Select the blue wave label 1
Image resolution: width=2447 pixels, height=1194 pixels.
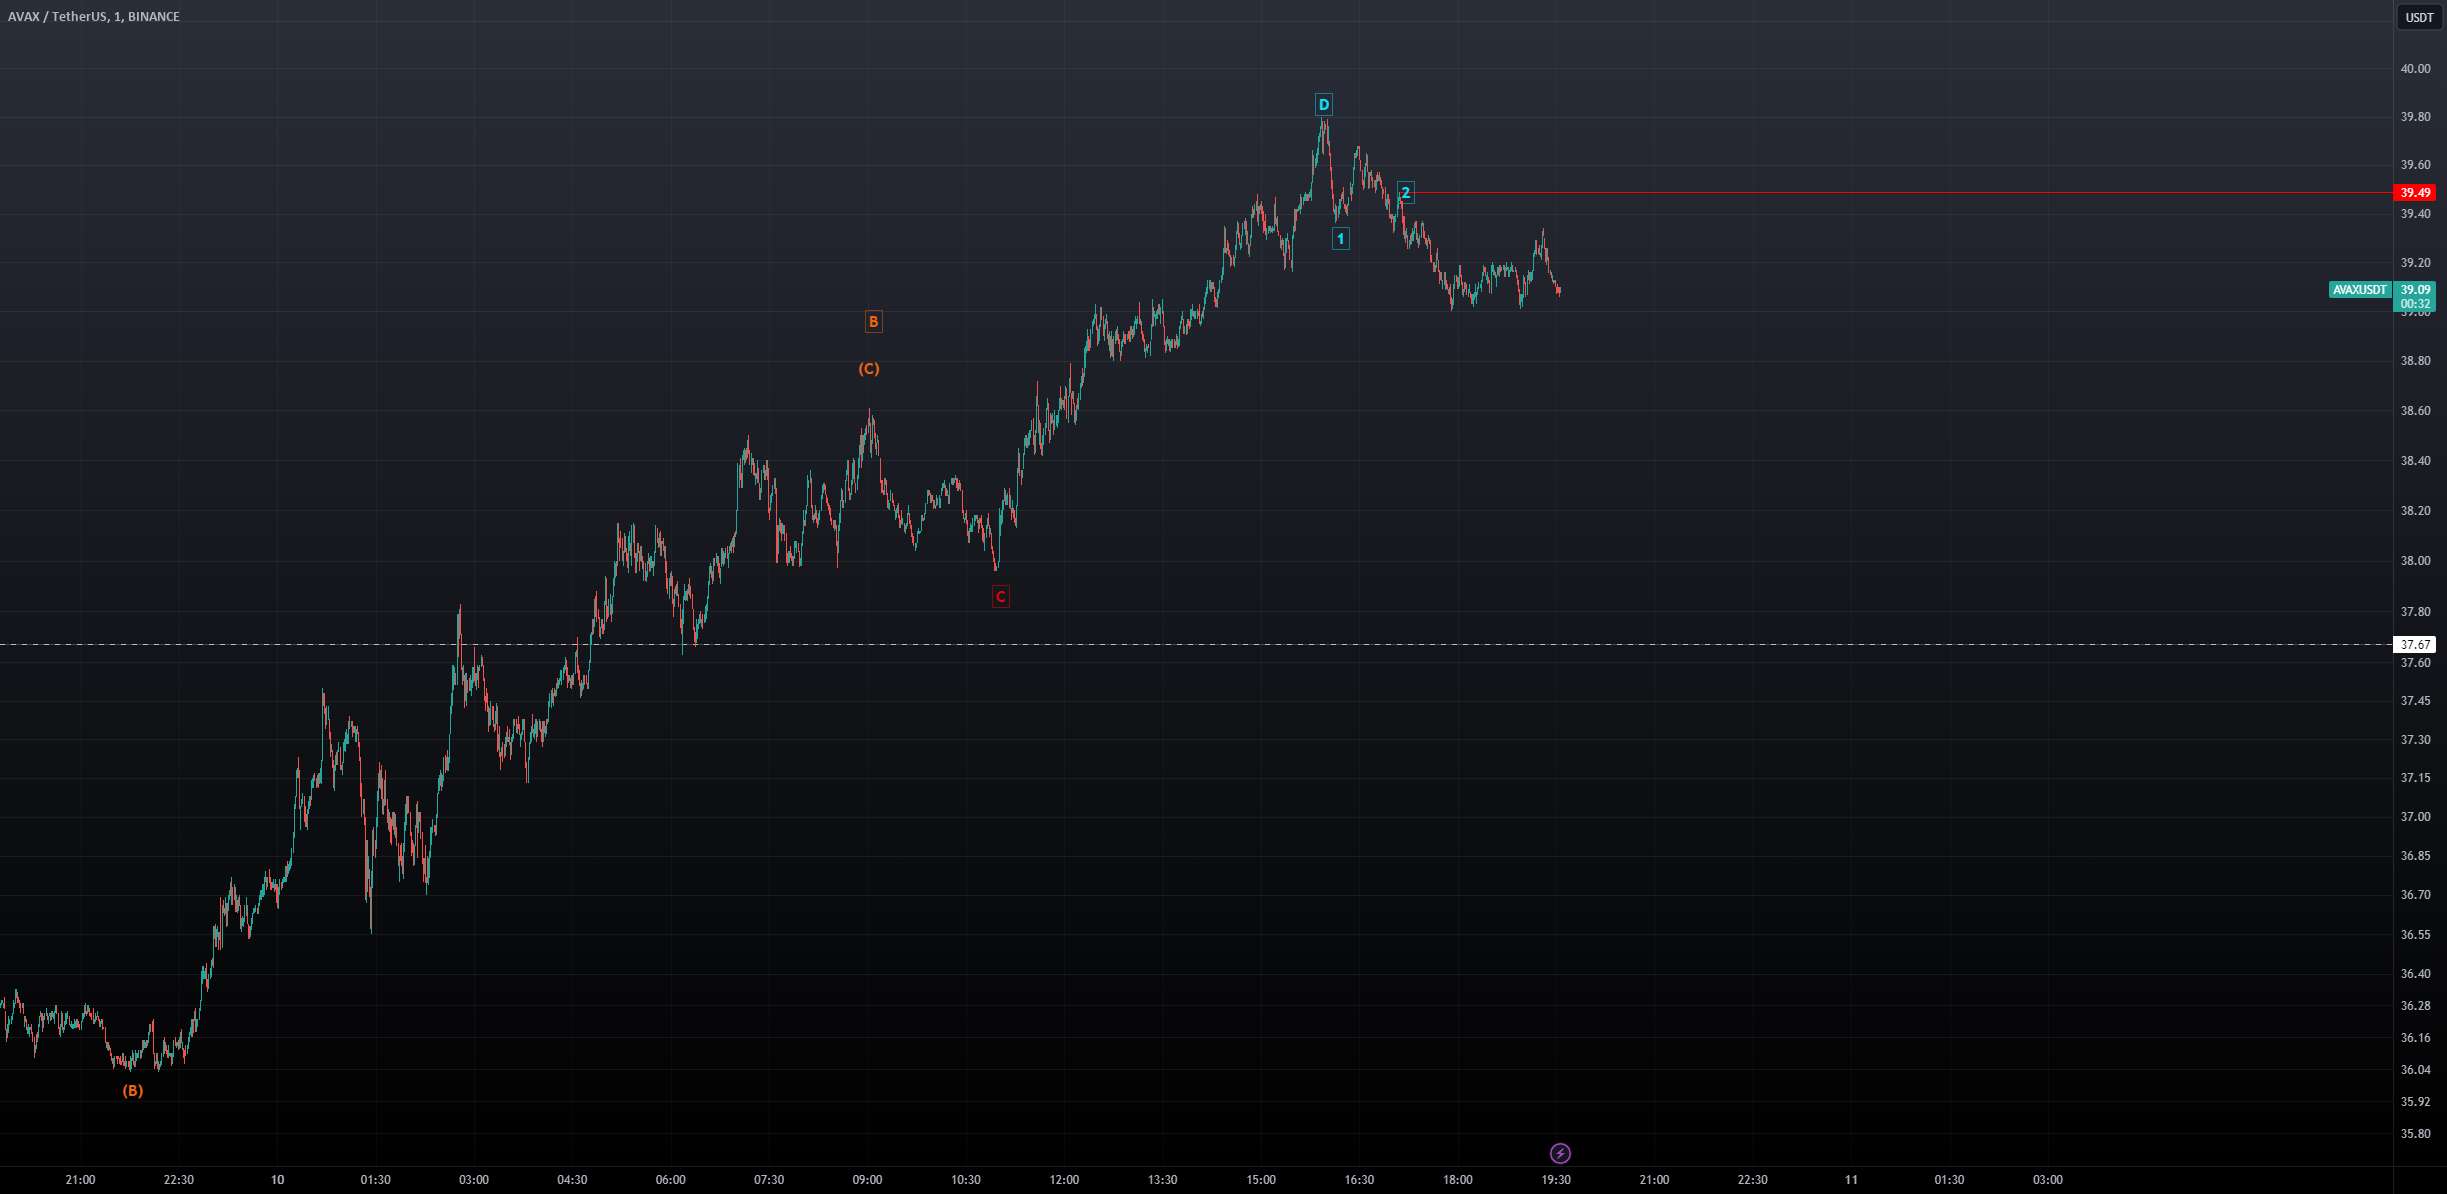pyautogui.click(x=1340, y=238)
